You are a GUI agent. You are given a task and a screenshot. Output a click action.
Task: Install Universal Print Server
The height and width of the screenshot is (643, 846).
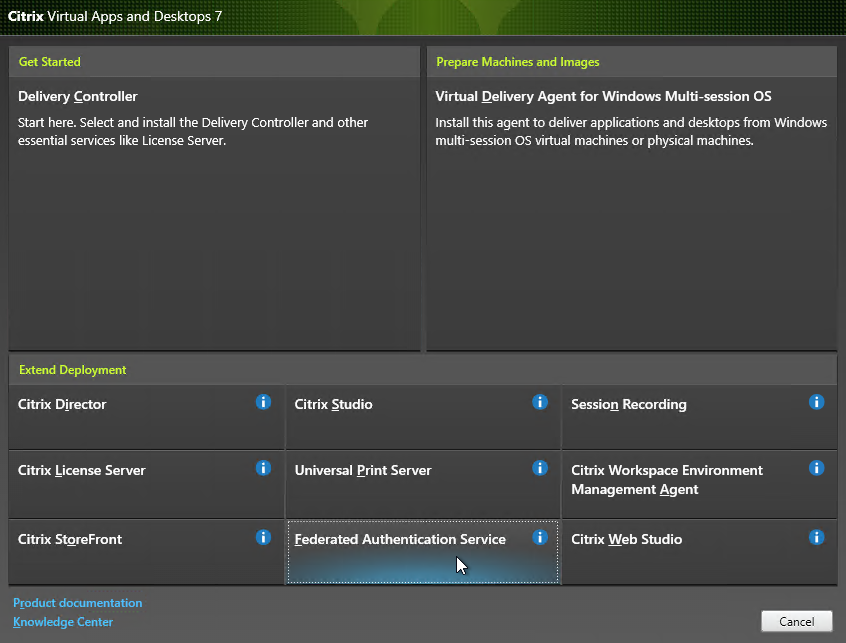[x=423, y=484]
